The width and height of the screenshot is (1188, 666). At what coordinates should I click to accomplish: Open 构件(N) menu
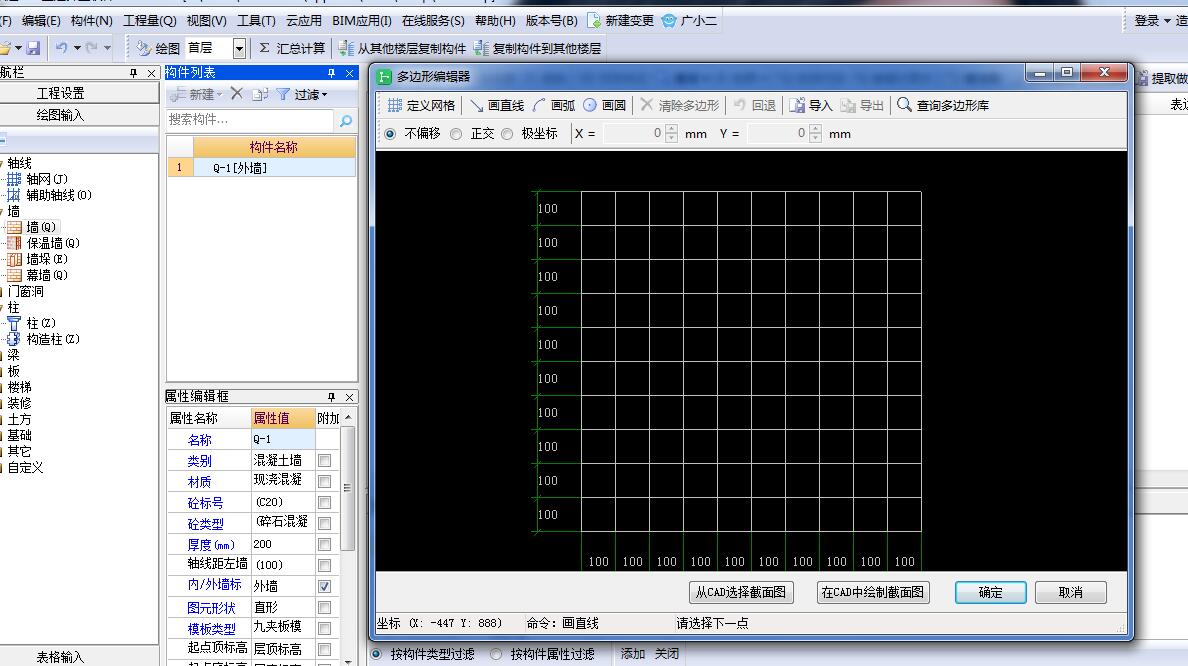pos(91,20)
